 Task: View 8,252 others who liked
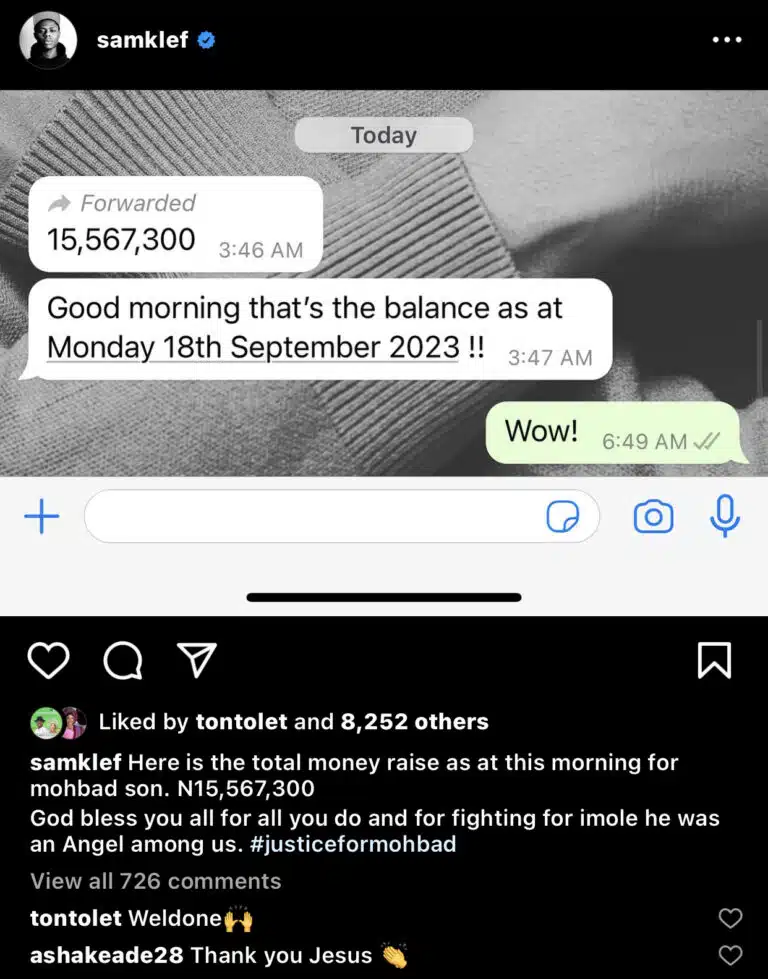(415, 722)
